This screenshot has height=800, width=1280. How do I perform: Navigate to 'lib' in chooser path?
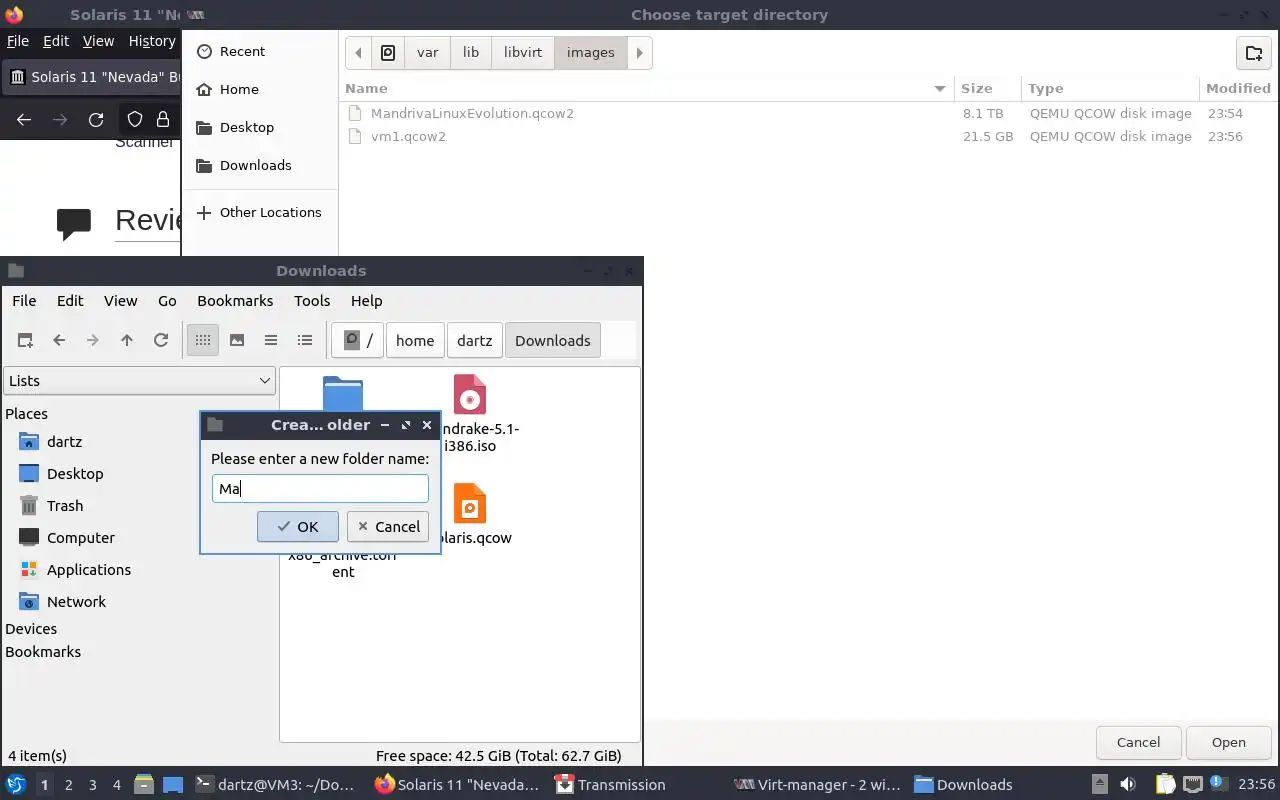click(x=471, y=52)
